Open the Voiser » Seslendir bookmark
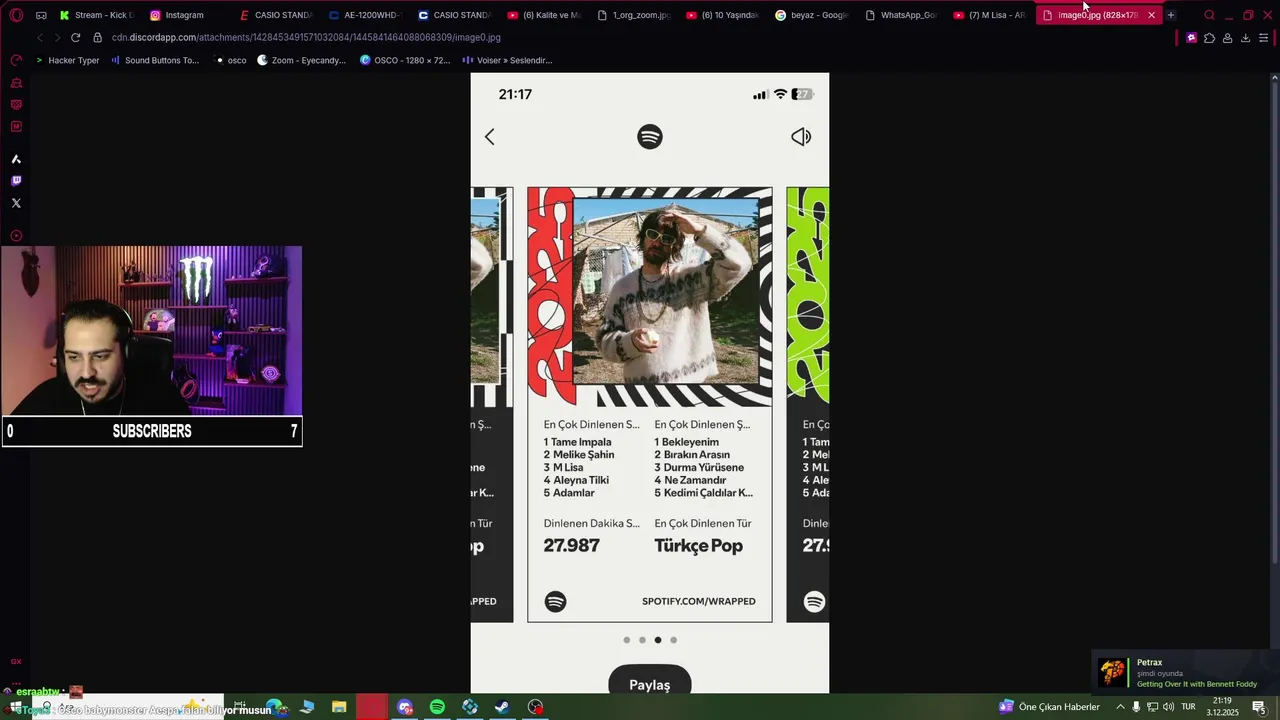This screenshot has height=720, width=1280. pyautogui.click(x=508, y=60)
